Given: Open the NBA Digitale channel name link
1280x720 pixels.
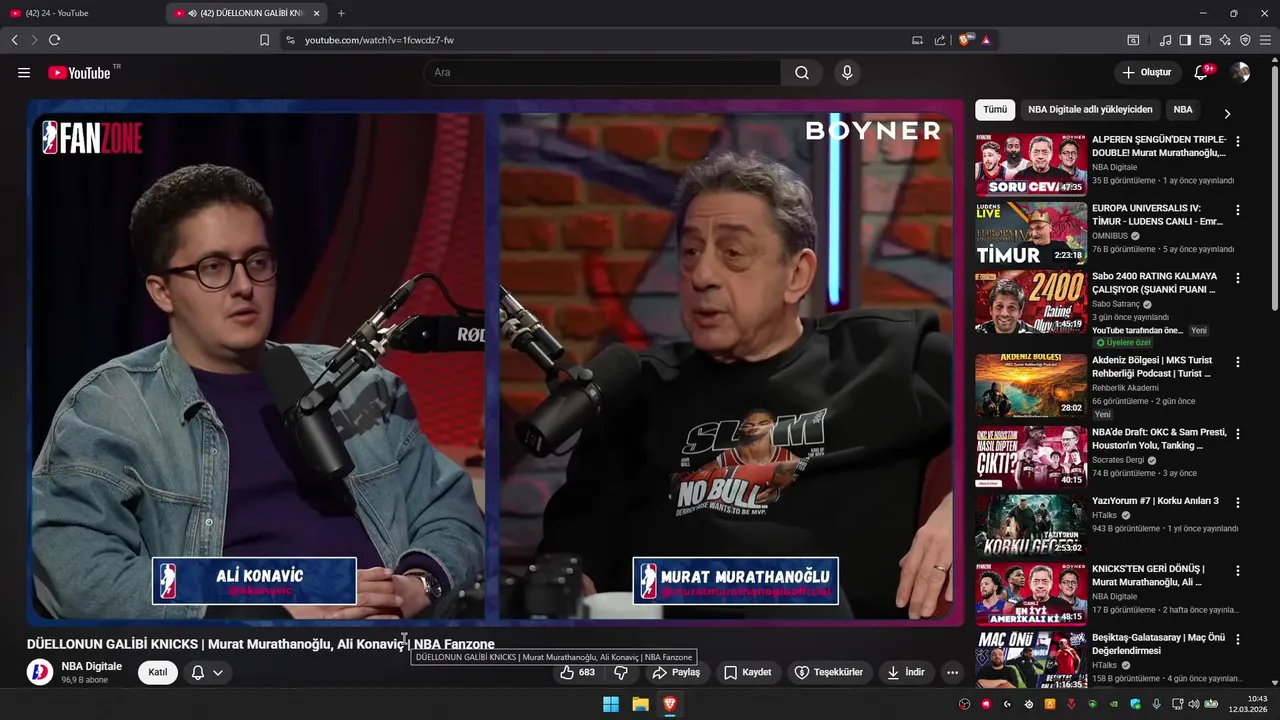Looking at the screenshot, I should point(92,666).
